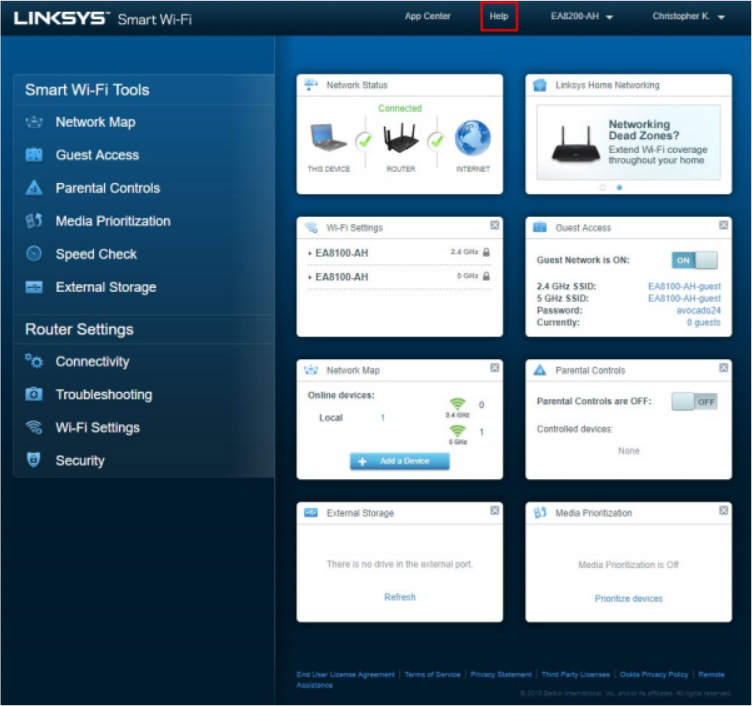
Task: Click the lock icon on the 5 GHz network
Action: coord(486,276)
